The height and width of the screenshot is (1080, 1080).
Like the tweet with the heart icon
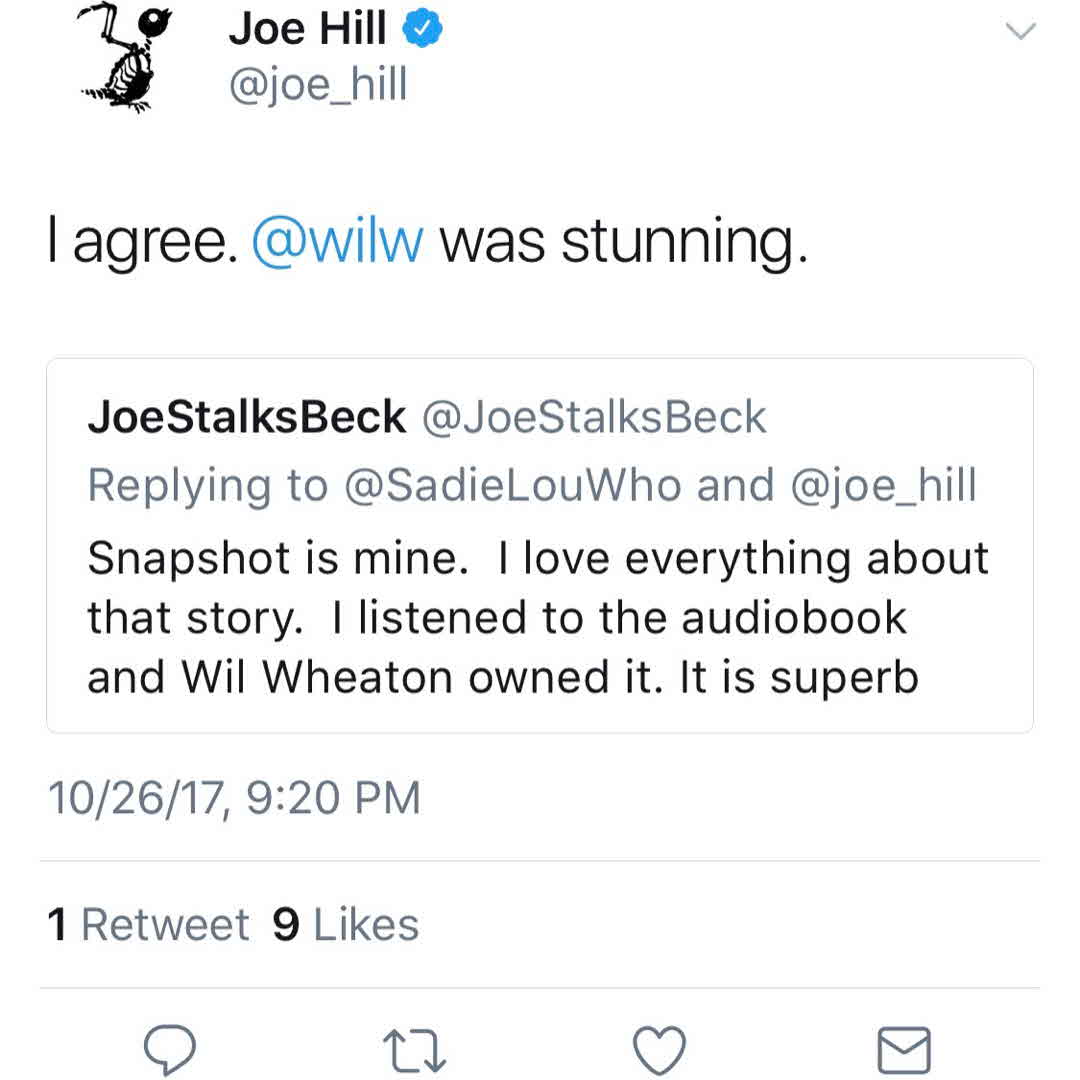[660, 1051]
